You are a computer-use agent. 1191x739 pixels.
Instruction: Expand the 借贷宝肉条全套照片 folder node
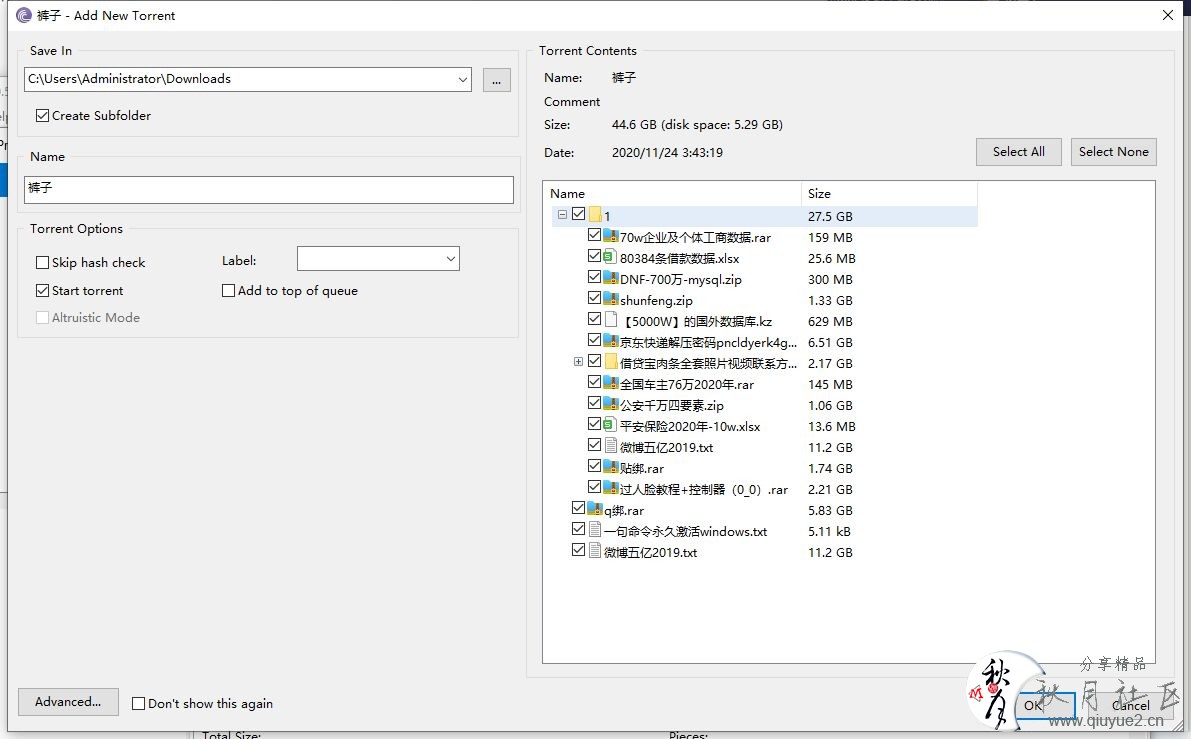(x=578, y=362)
